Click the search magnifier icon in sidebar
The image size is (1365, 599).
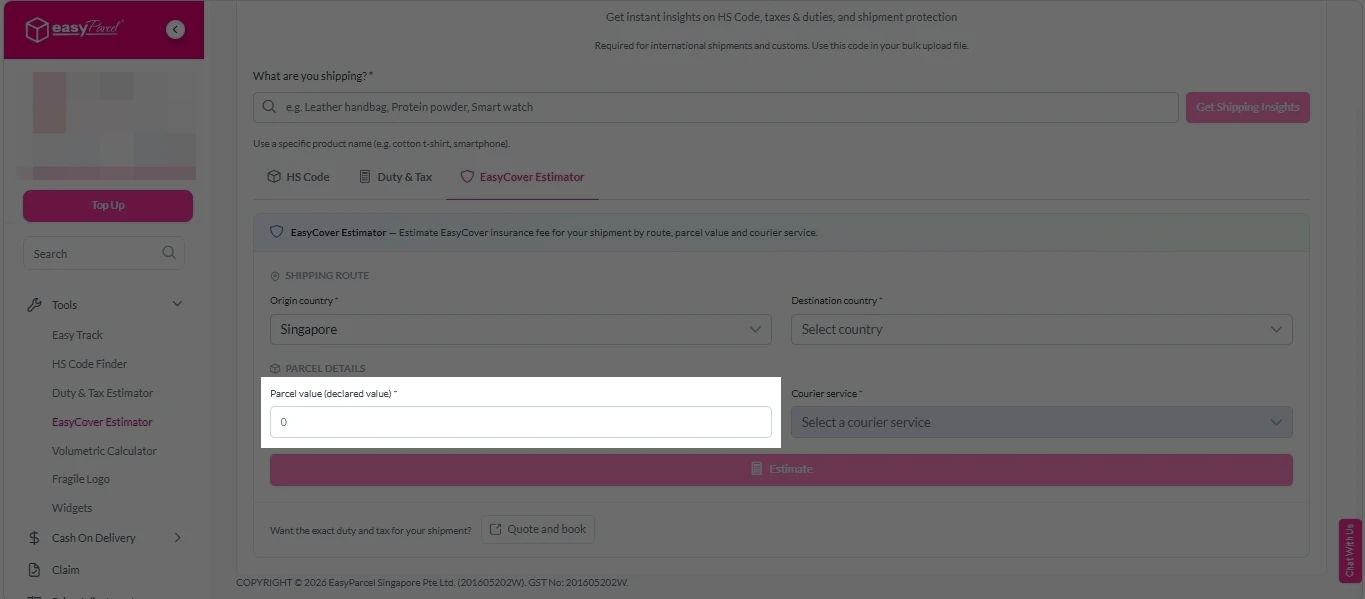tap(169, 253)
